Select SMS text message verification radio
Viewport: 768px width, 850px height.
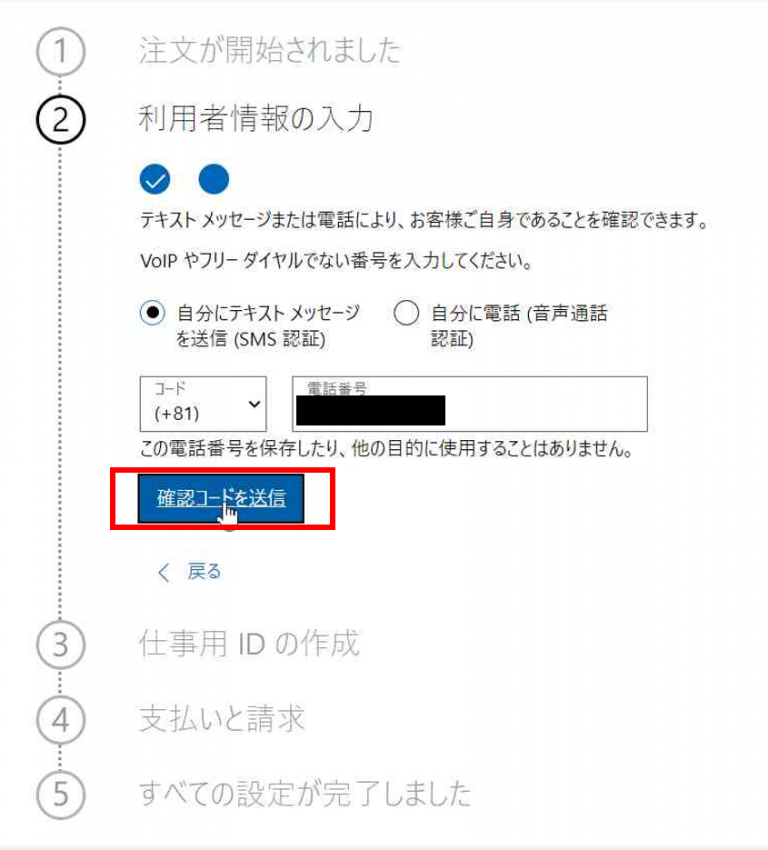tap(152, 313)
